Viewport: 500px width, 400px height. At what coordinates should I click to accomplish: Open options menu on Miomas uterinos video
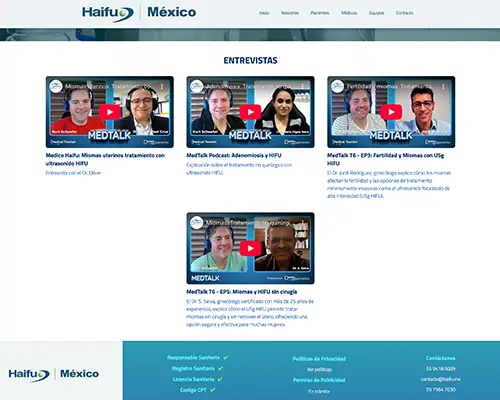pos(162,86)
